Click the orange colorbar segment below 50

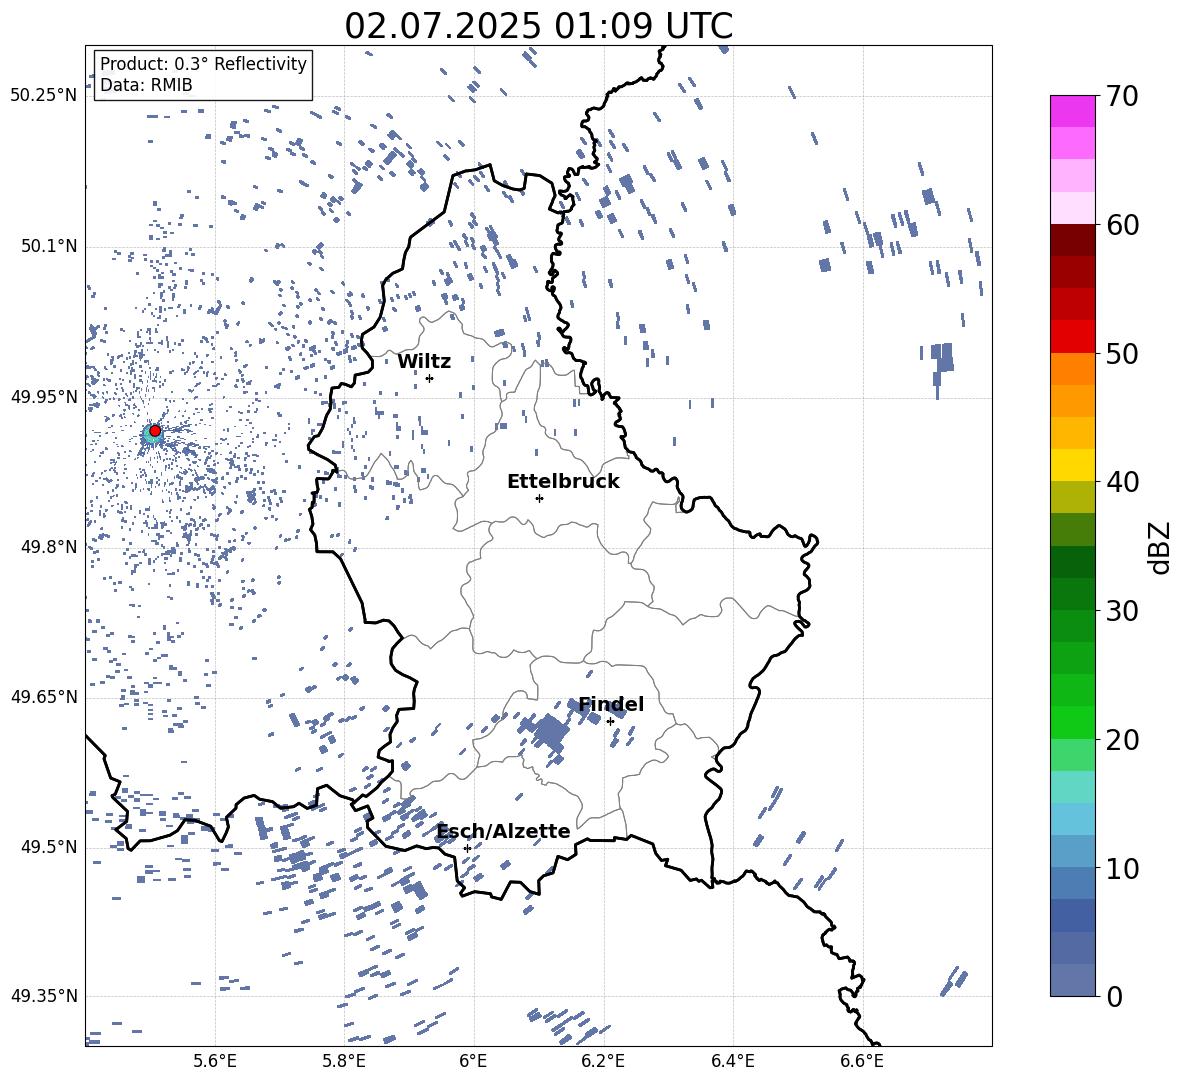1072,368
